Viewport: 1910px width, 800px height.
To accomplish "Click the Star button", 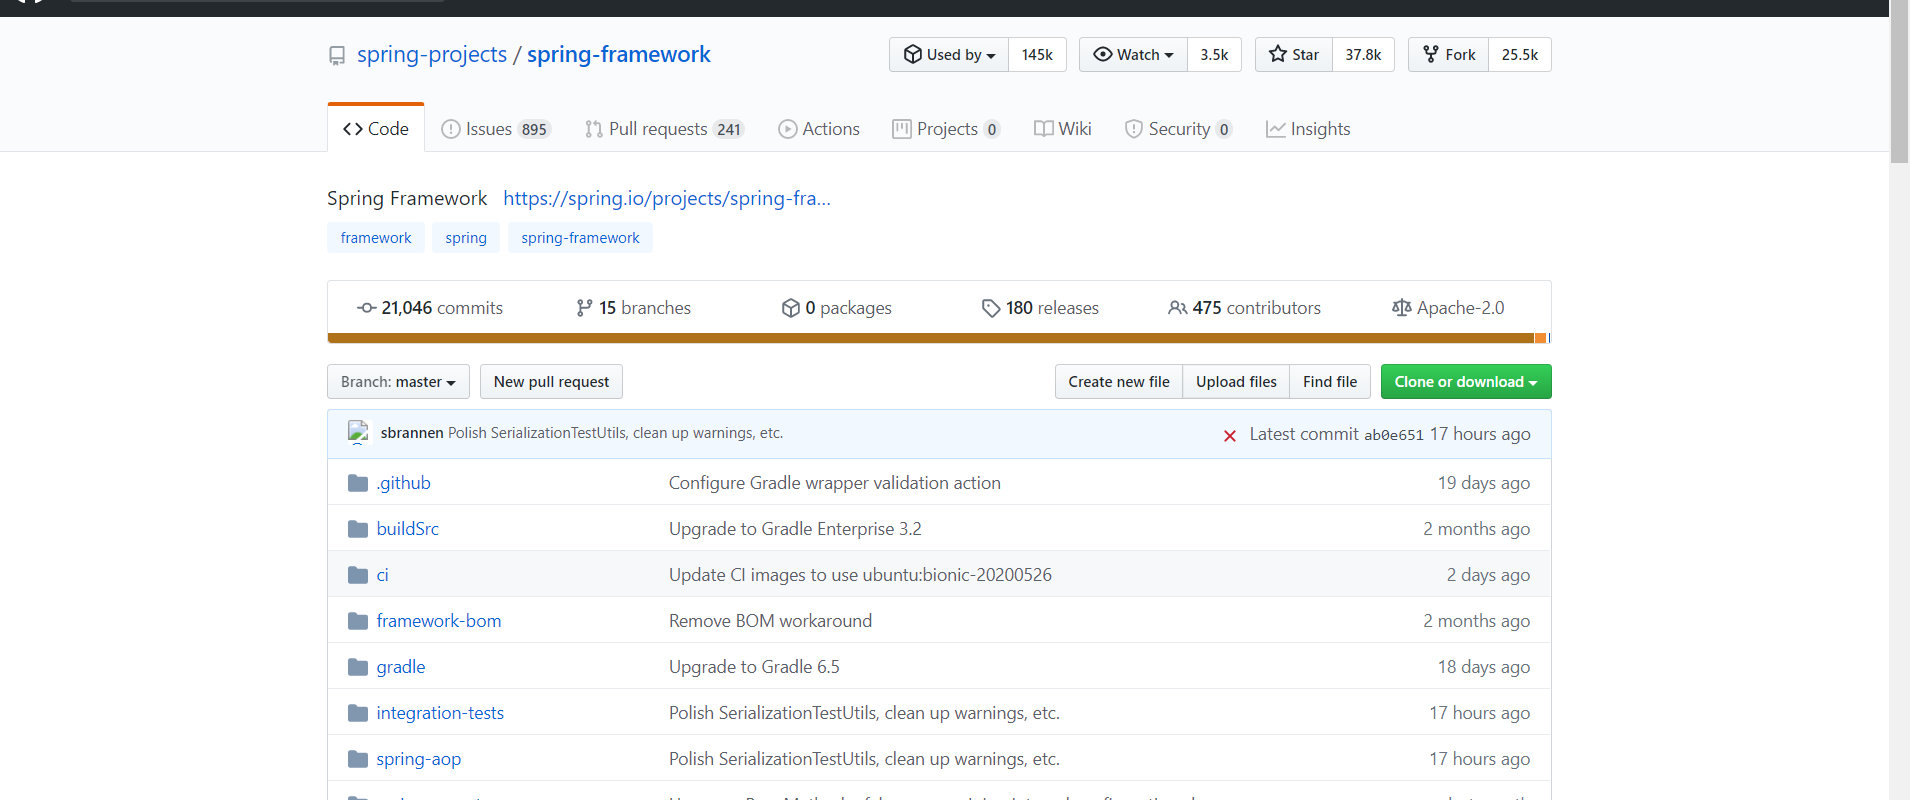I will (1294, 55).
